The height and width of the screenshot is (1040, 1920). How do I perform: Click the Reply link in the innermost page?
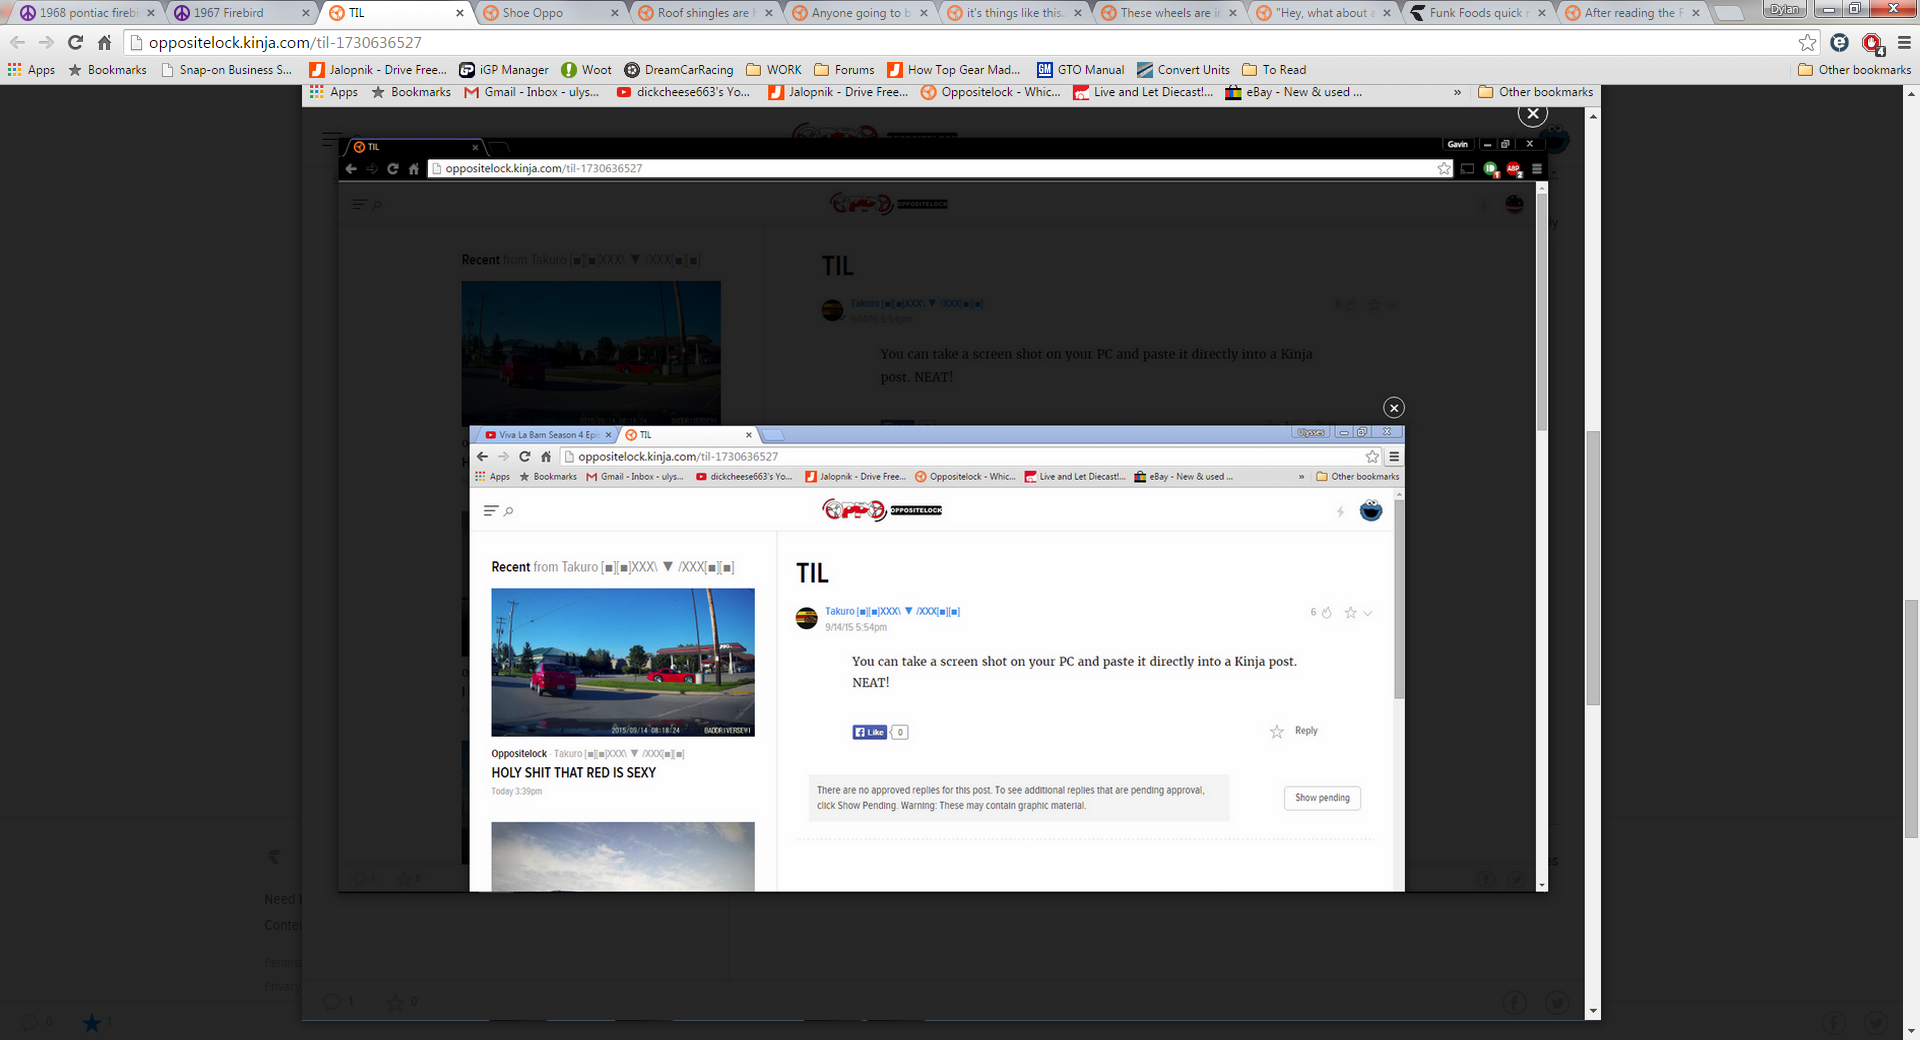pyautogui.click(x=1306, y=731)
